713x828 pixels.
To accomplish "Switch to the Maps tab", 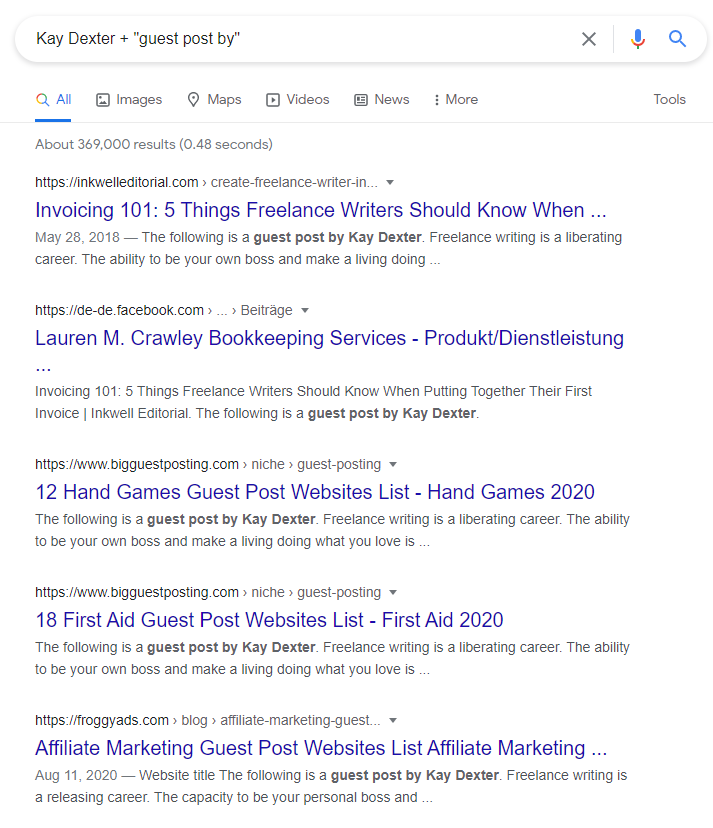I will pos(214,99).
